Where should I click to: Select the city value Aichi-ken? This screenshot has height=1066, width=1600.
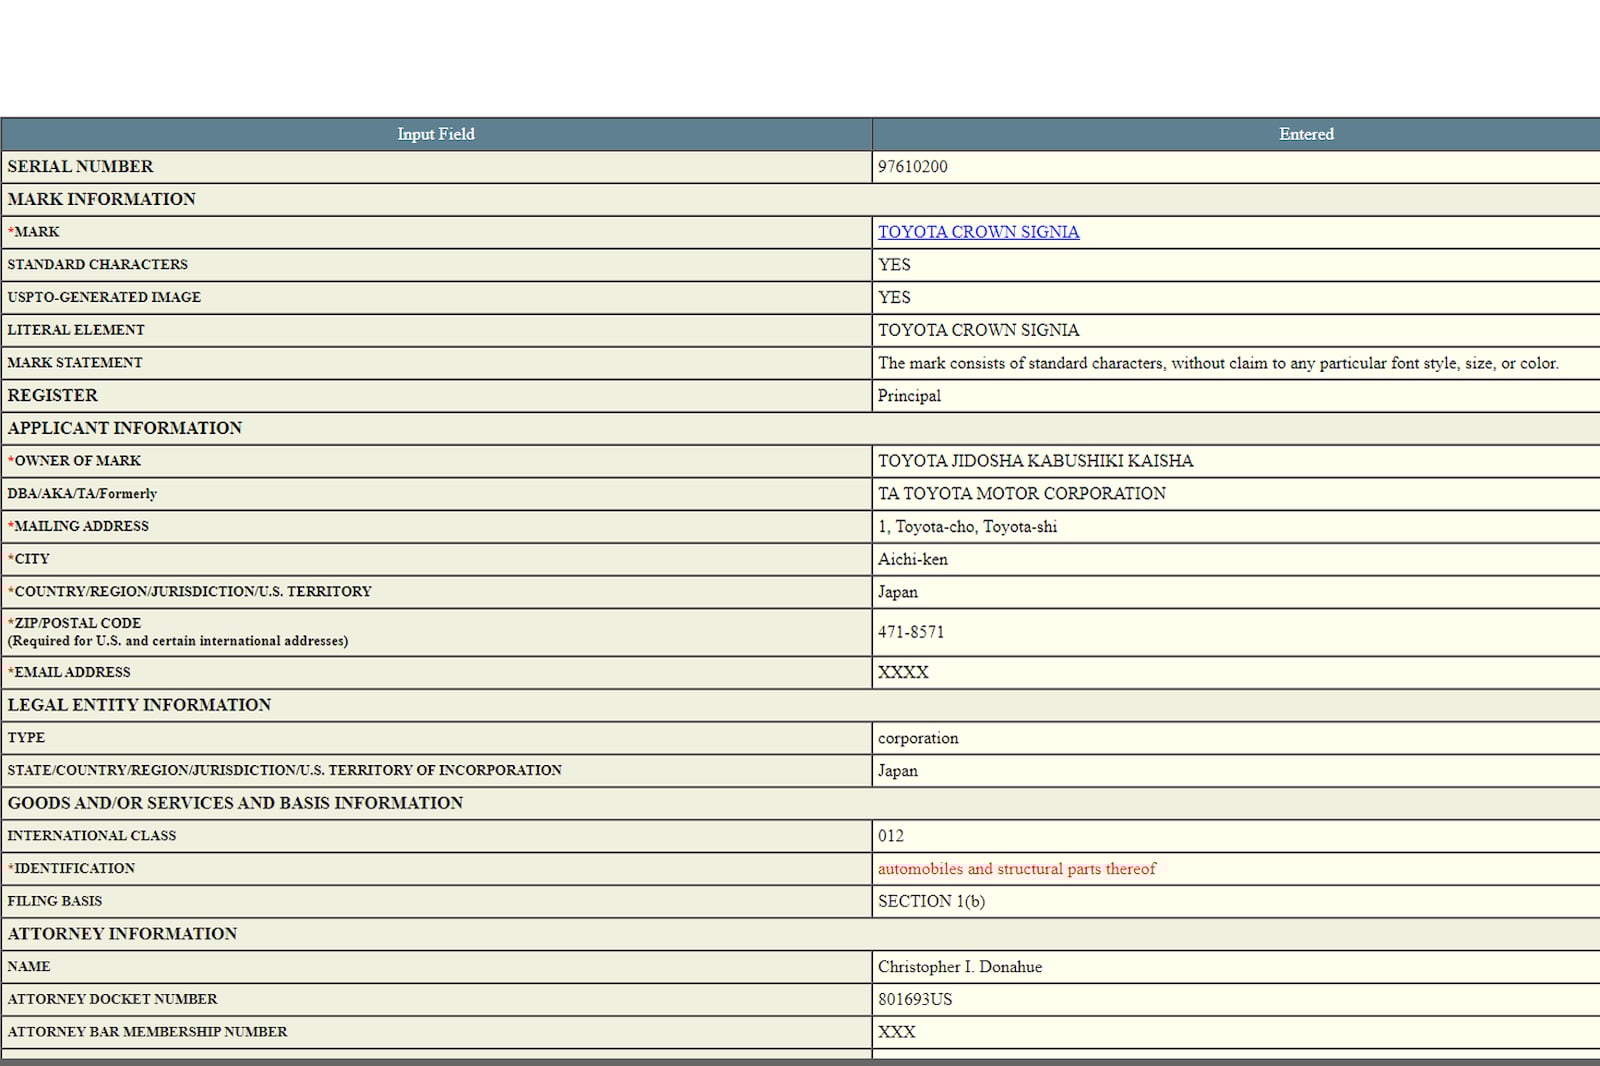[912, 559]
